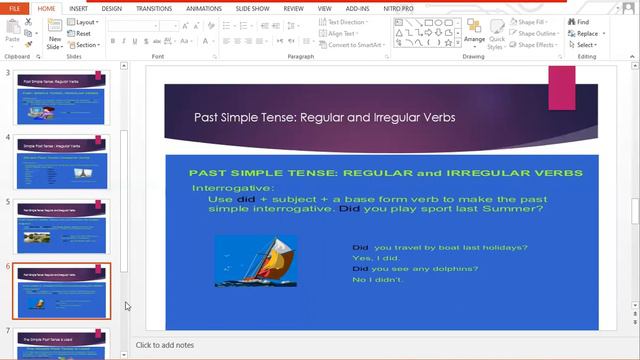This screenshot has width=640, height=360.
Task: Switch to the ANIMATIONS tab
Action: (204, 9)
